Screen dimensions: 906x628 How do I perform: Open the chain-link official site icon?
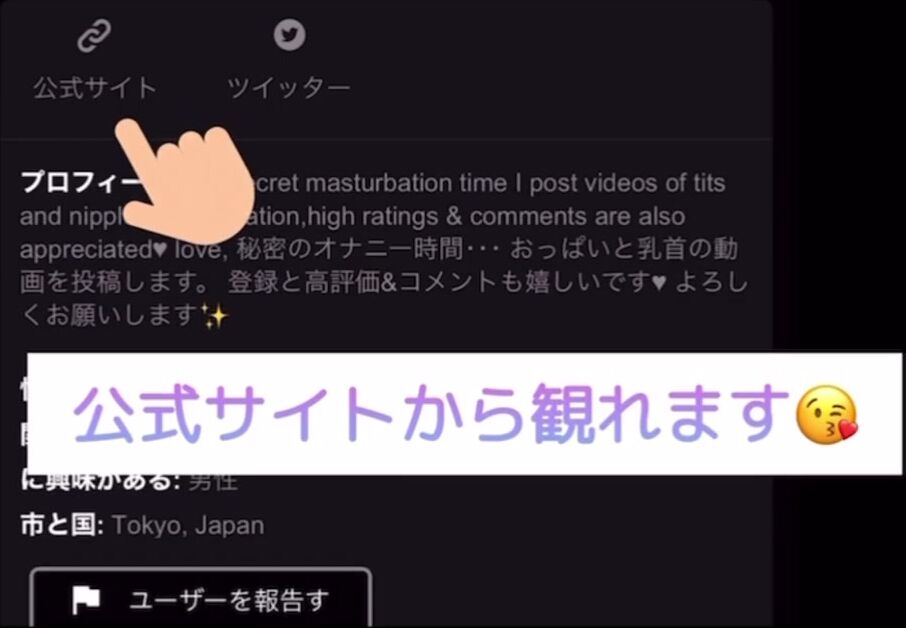(x=94, y=36)
